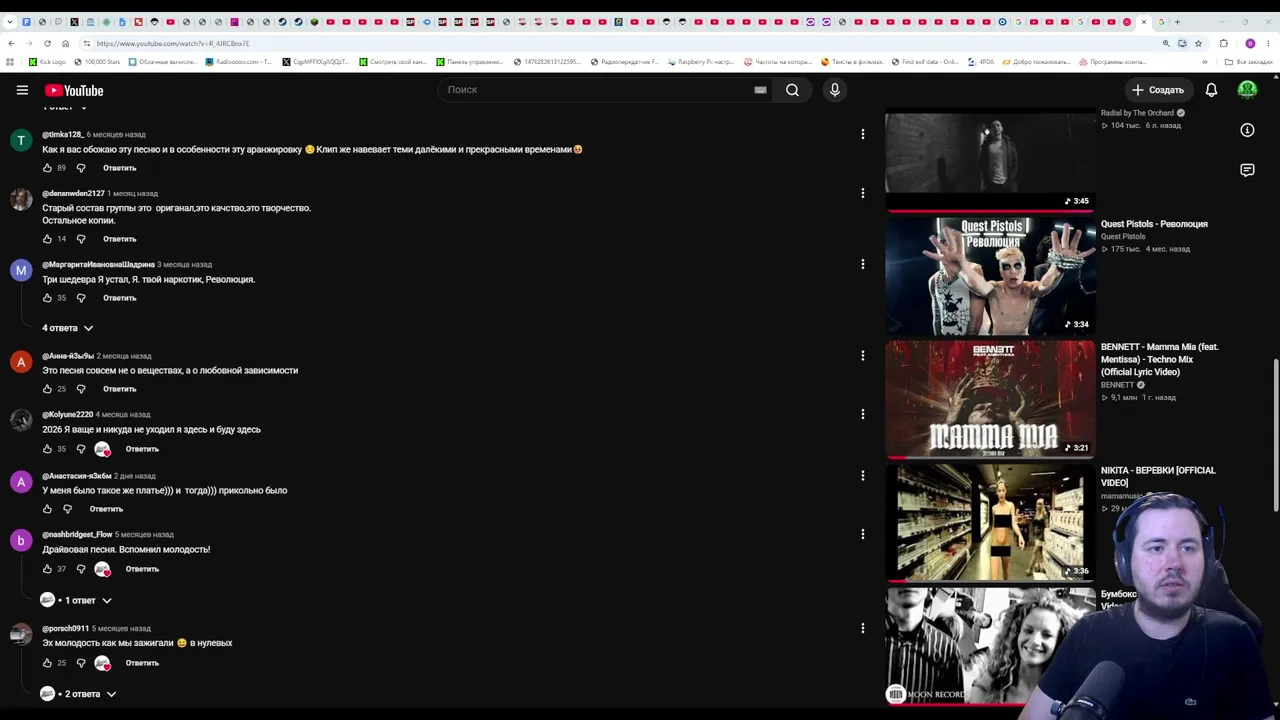
Task: Dislike the comment about 'Три шедевра'
Action: [81, 298]
